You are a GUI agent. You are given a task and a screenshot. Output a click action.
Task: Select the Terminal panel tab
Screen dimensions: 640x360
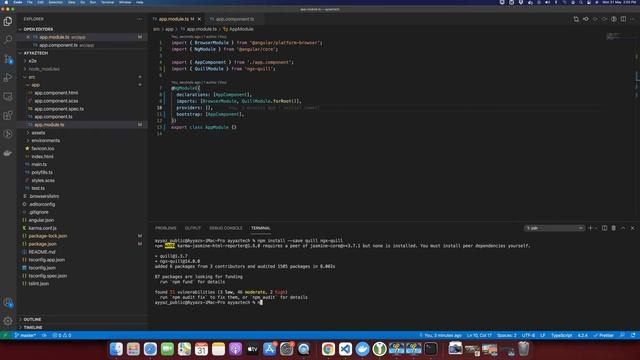pyautogui.click(x=260, y=228)
